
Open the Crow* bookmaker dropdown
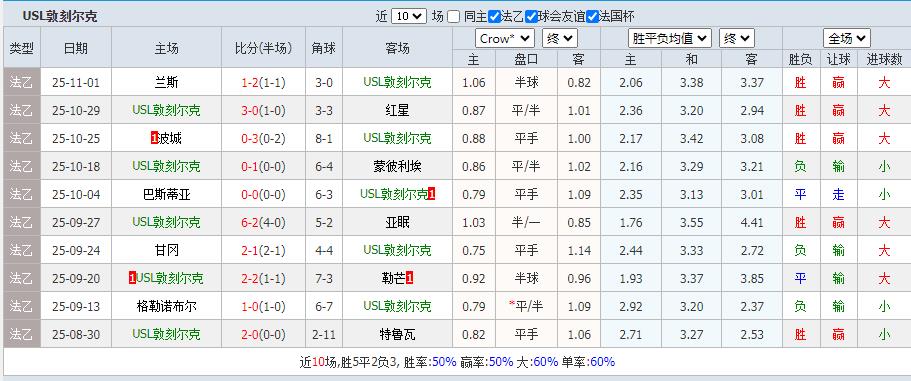(x=505, y=39)
